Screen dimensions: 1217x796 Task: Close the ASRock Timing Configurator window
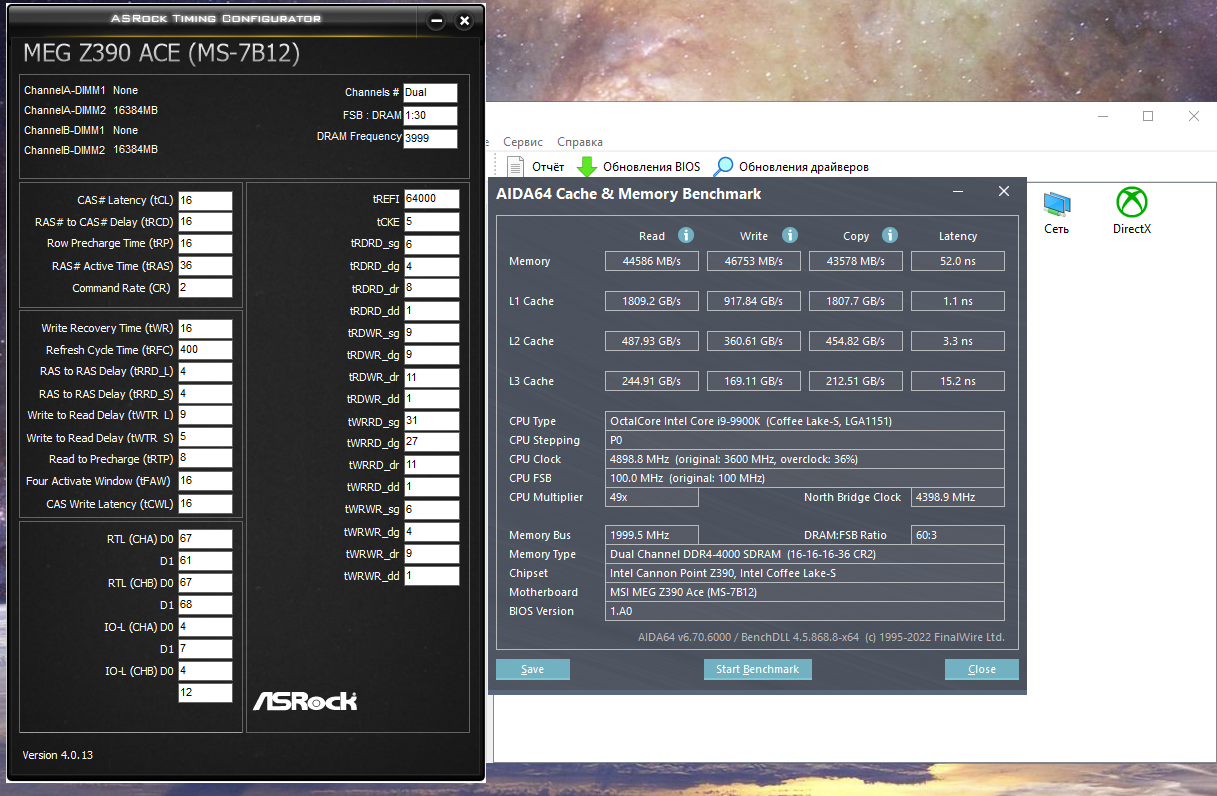click(464, 21)
